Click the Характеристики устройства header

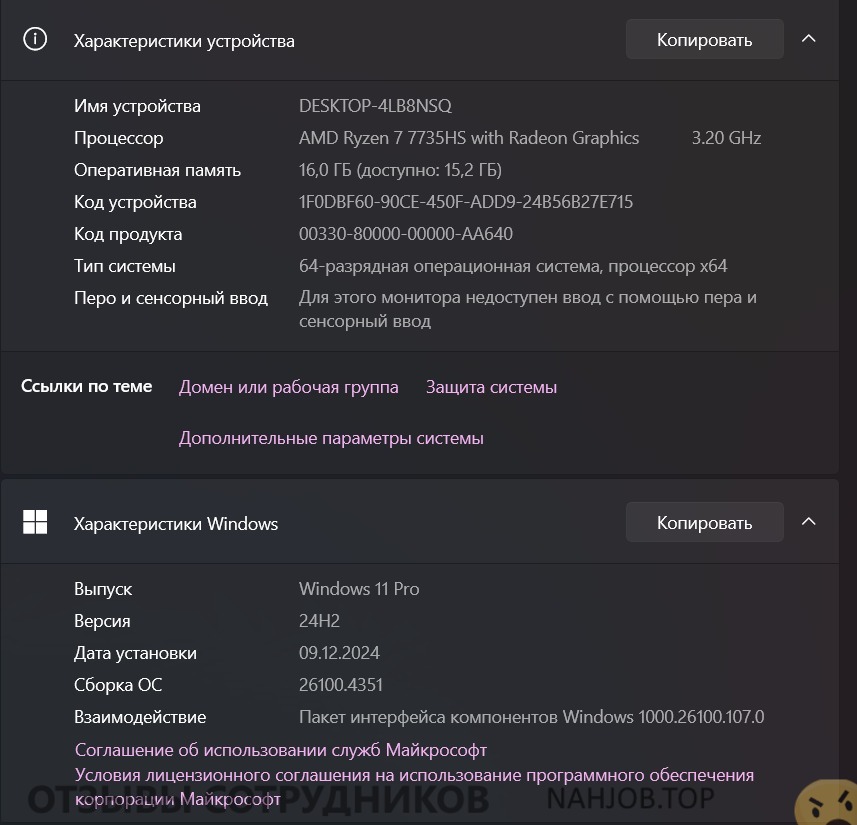pyautogui.click(x=184, y=41)
